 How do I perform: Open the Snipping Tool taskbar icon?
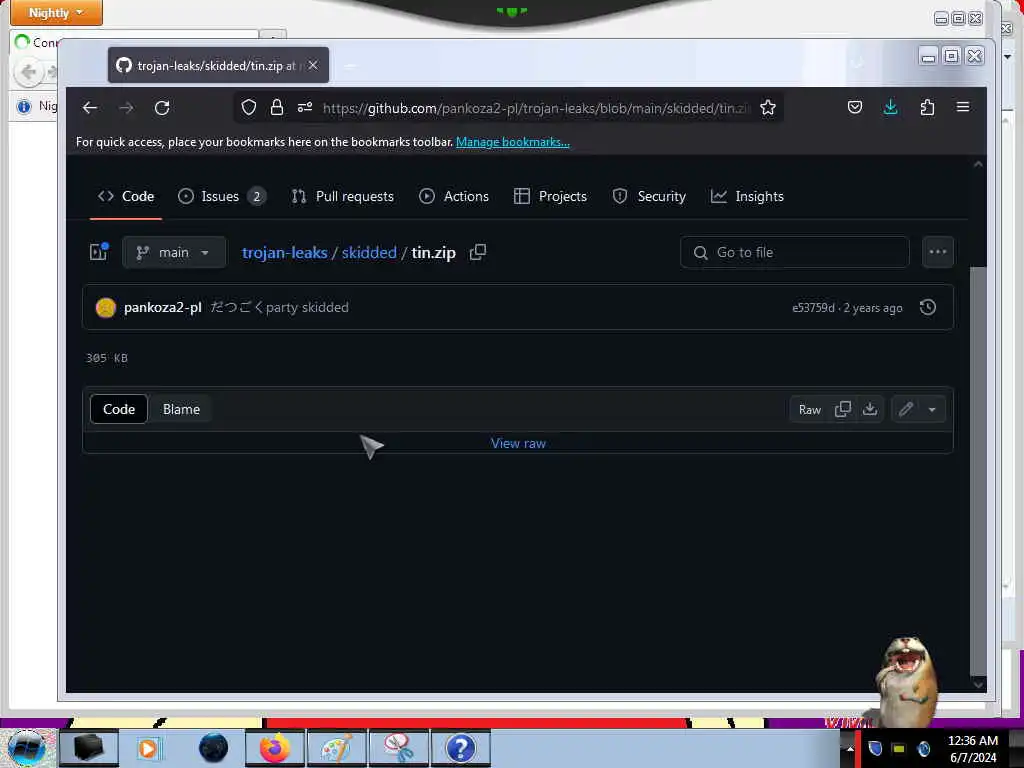pyautogui.click(x=398, y=748)
